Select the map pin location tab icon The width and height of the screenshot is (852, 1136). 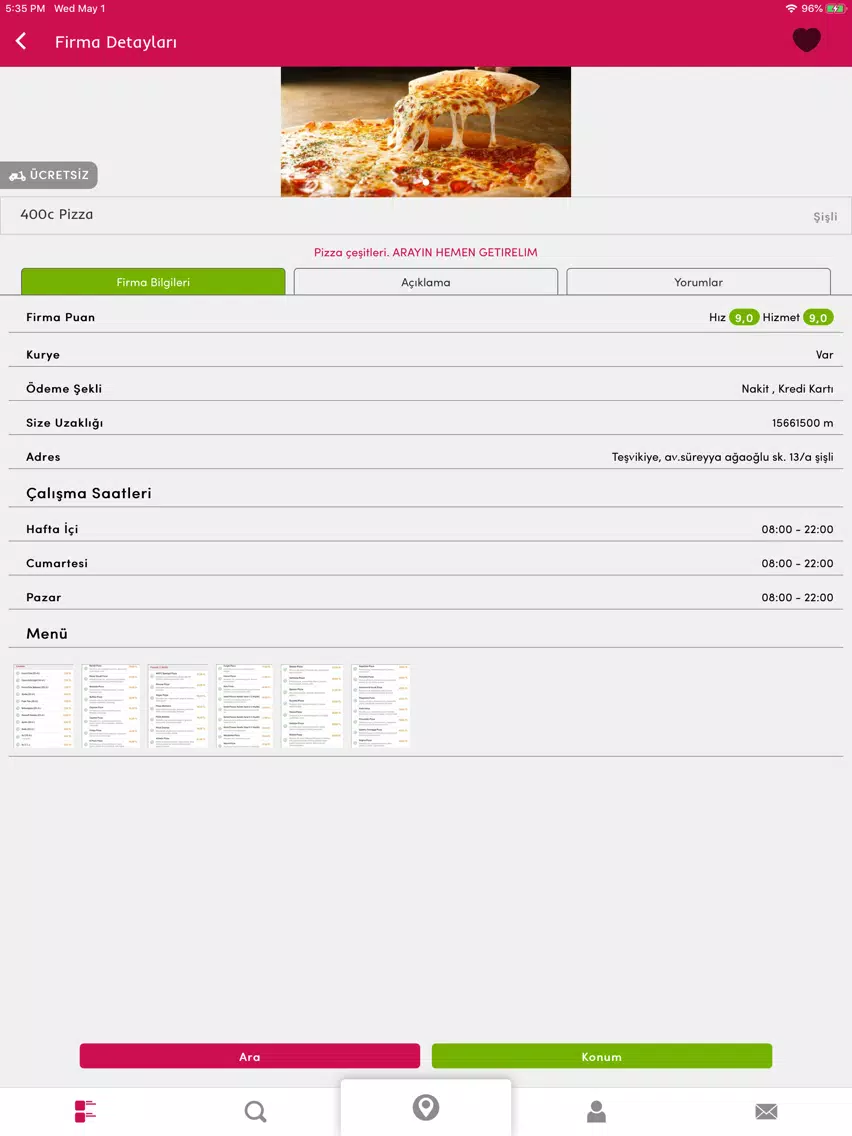click(426, 1107)
